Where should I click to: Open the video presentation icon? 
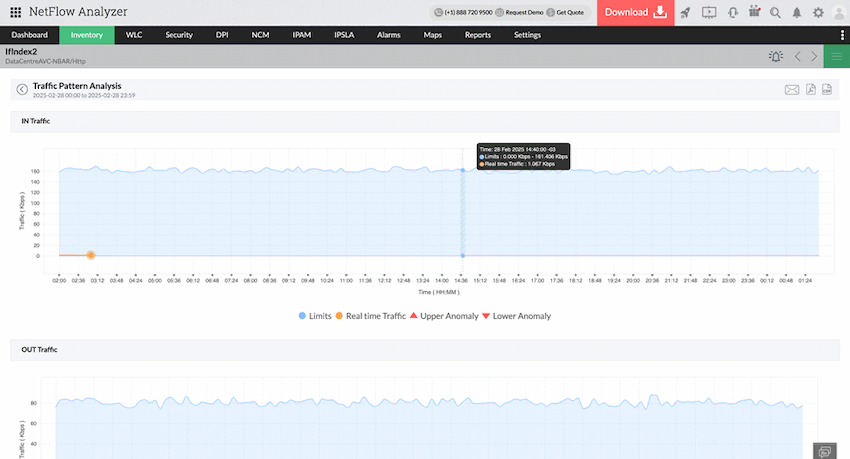[x=709, y=12]
